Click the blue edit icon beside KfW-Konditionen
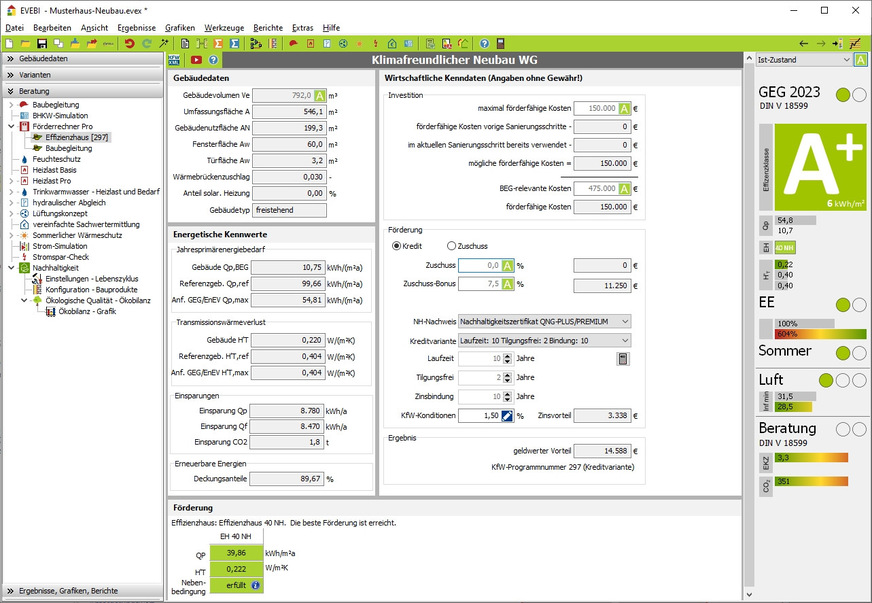Image resolution: width=872 pixels, height=603 pixels. (507, 415)
